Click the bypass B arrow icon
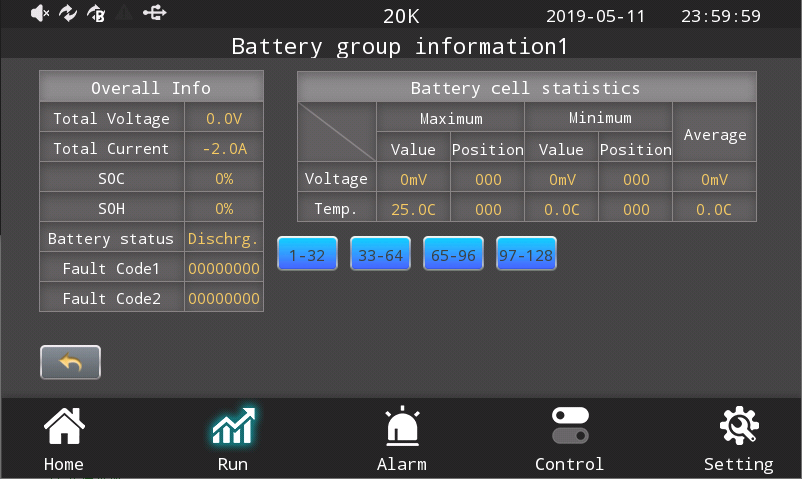The width and height of the screenshot is (802, 479). 96,13
